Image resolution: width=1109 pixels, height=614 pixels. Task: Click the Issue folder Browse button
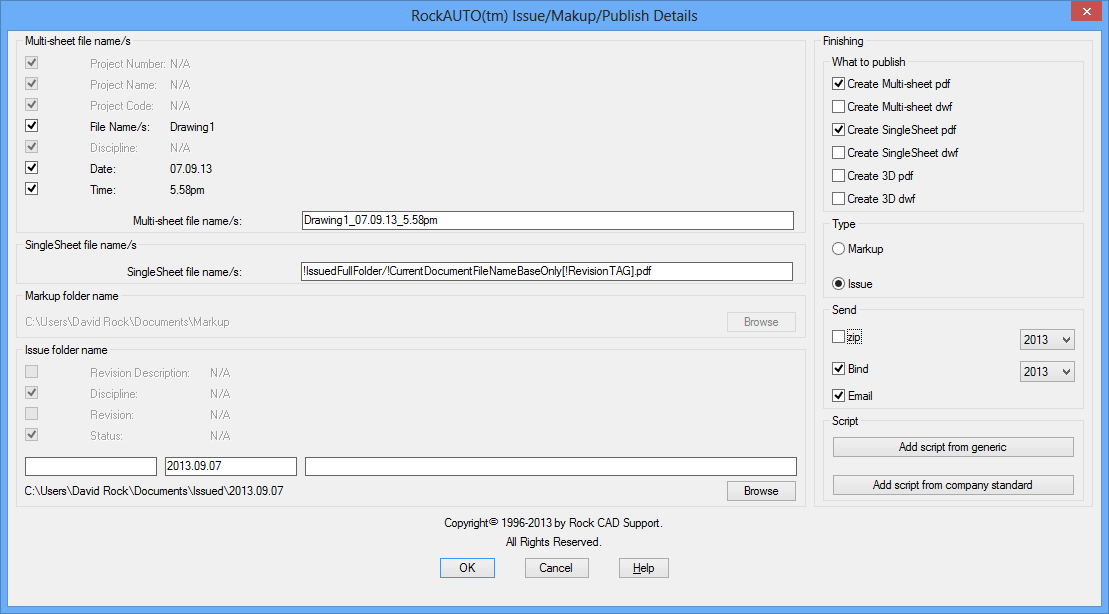point(761,491)
